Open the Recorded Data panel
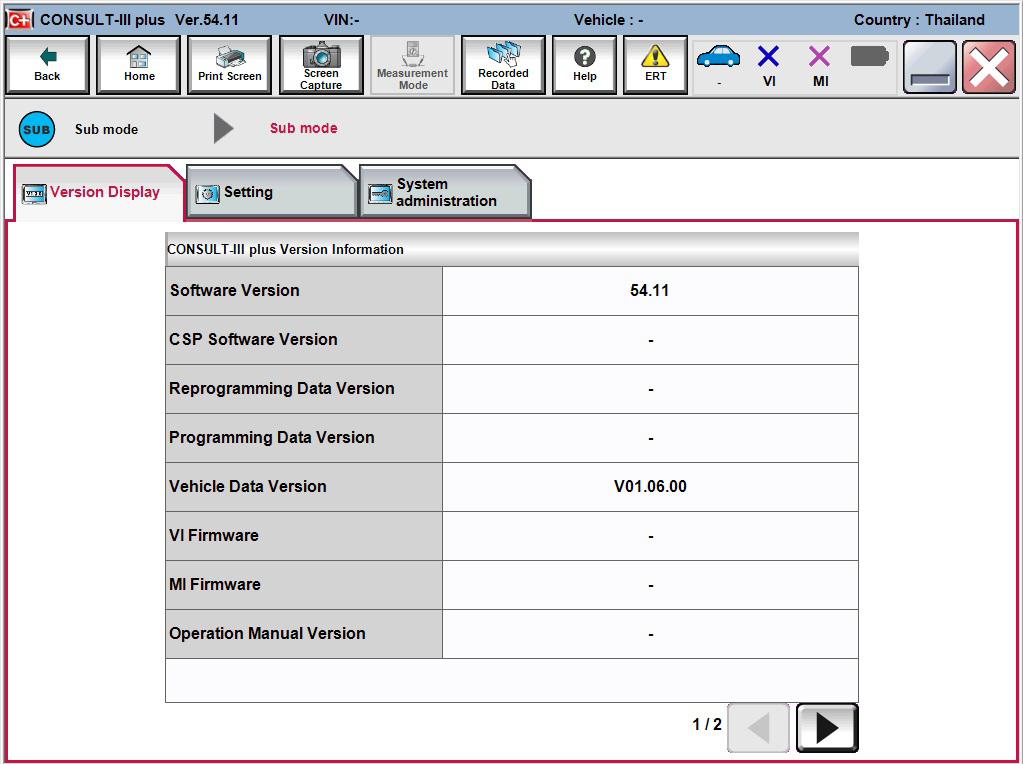Viewport: 1023px width, 764px height. (x=503, y=64)
